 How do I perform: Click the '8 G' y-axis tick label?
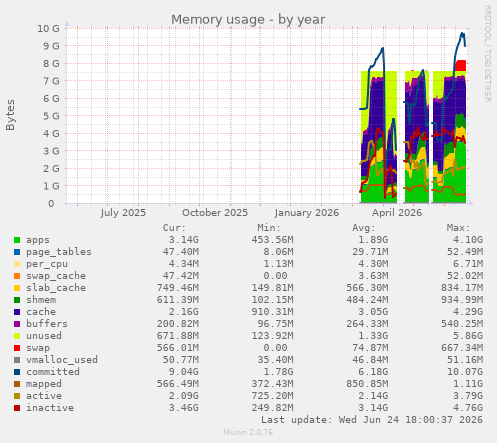pyautogui.click(x=51, y=63)
